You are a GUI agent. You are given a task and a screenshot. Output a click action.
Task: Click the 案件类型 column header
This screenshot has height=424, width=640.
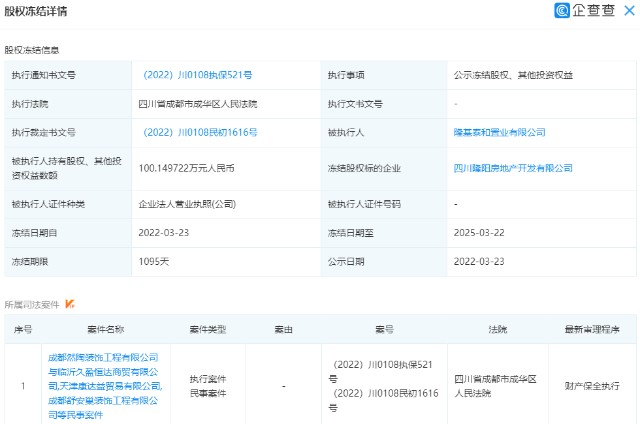pyautogui.click(x=208, y=329)
